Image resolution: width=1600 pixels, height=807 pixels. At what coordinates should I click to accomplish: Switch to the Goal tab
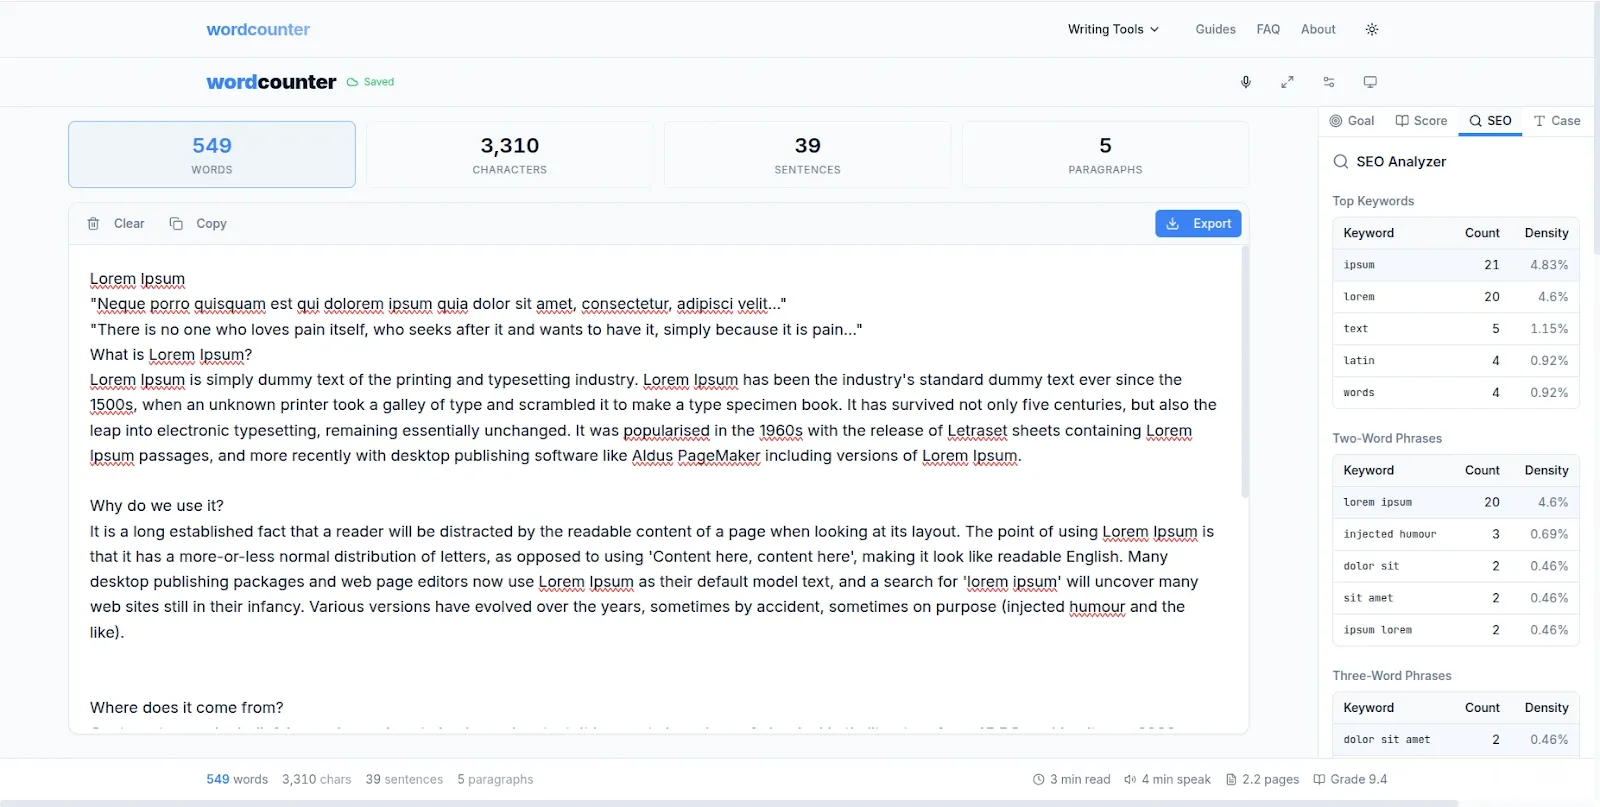(1352, 121)
